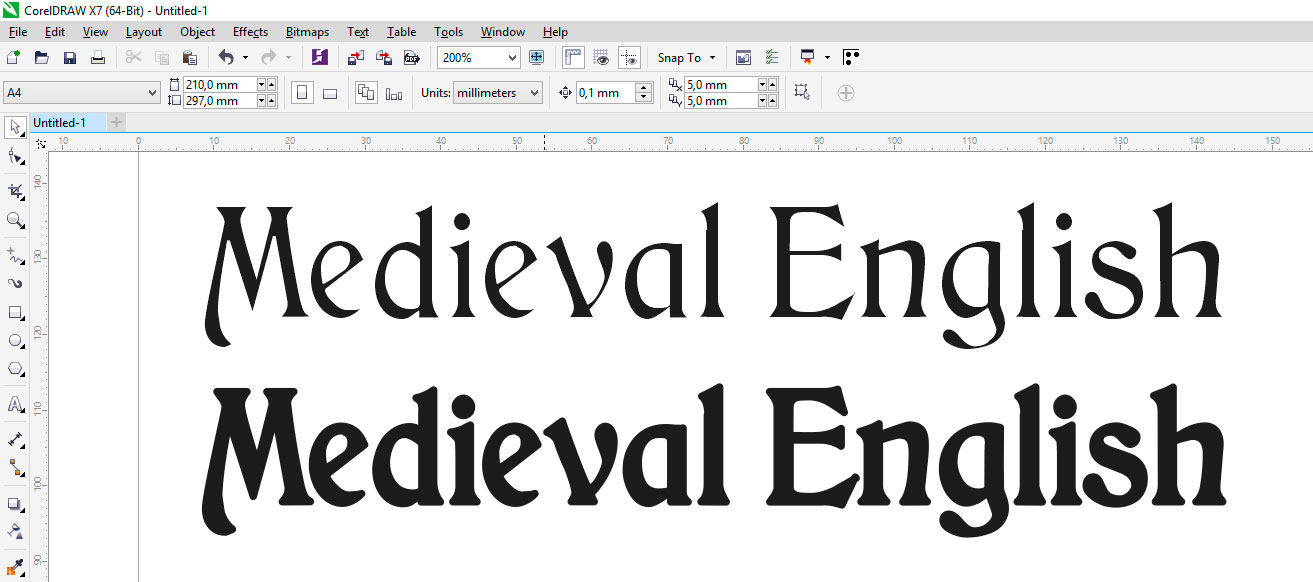
Task: Click the Import icon
Action: pos(356,58)
